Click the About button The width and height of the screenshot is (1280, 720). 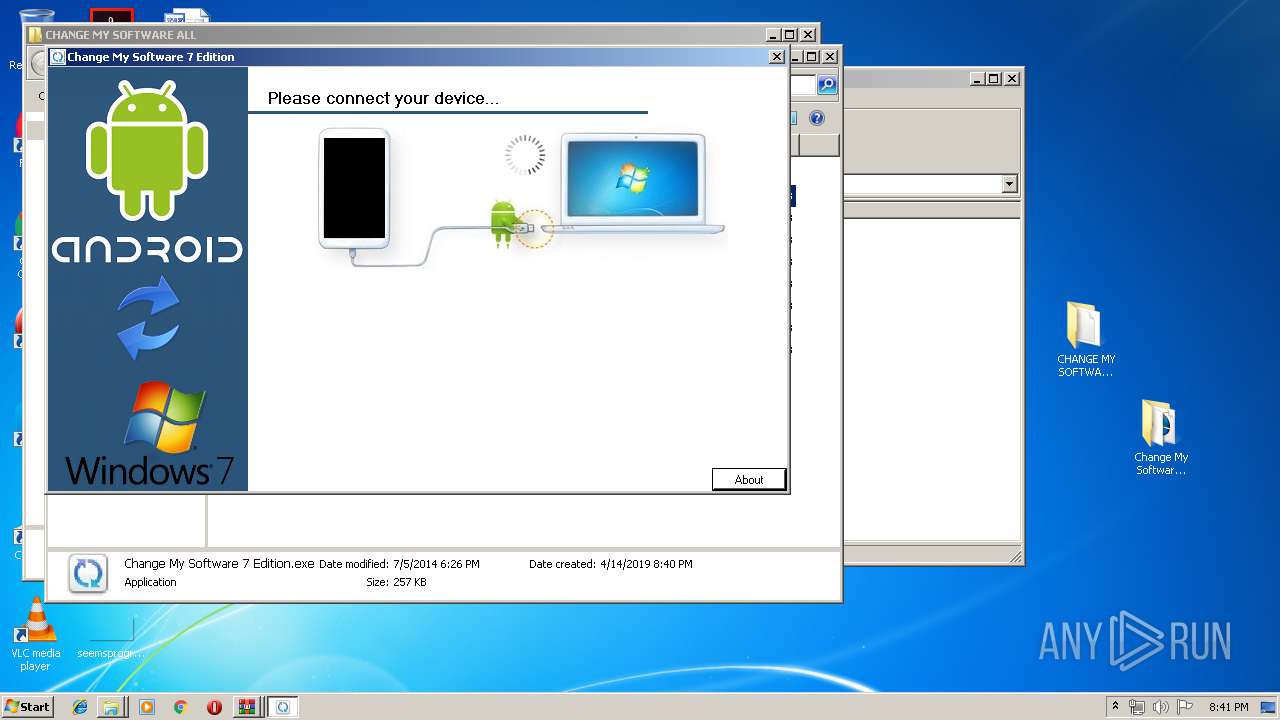[x=749, y=480]
